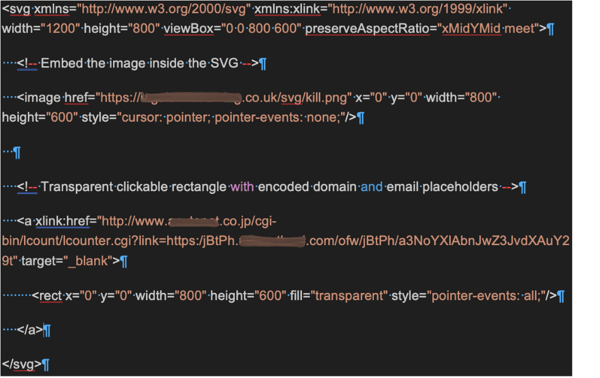
Task: Click the opening svg tag text
Action: click(16, 8)
